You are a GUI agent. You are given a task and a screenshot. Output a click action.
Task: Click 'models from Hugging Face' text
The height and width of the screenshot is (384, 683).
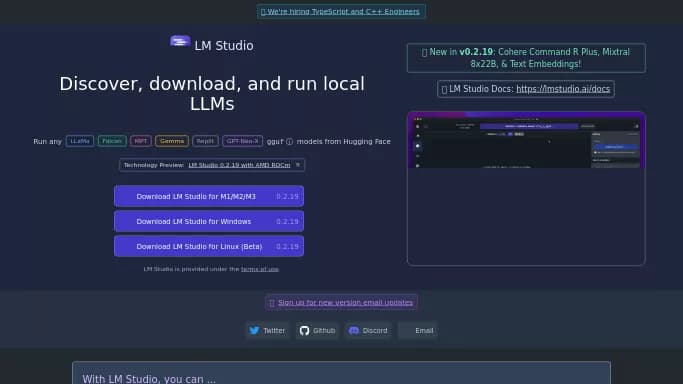(344, 141)
